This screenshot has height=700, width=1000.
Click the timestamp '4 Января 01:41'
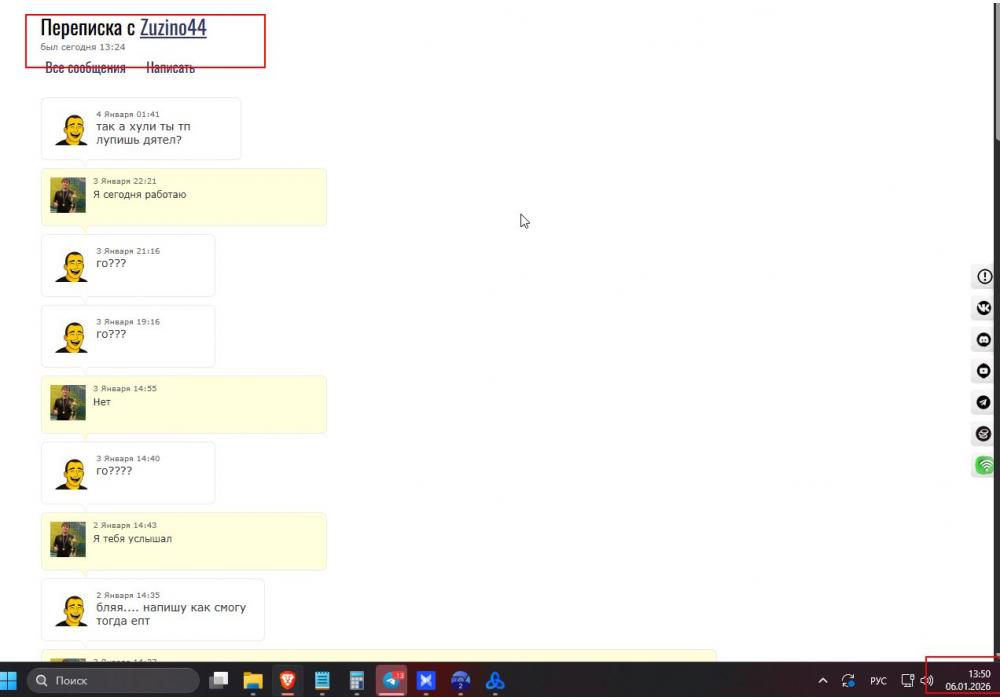point(128,114)
